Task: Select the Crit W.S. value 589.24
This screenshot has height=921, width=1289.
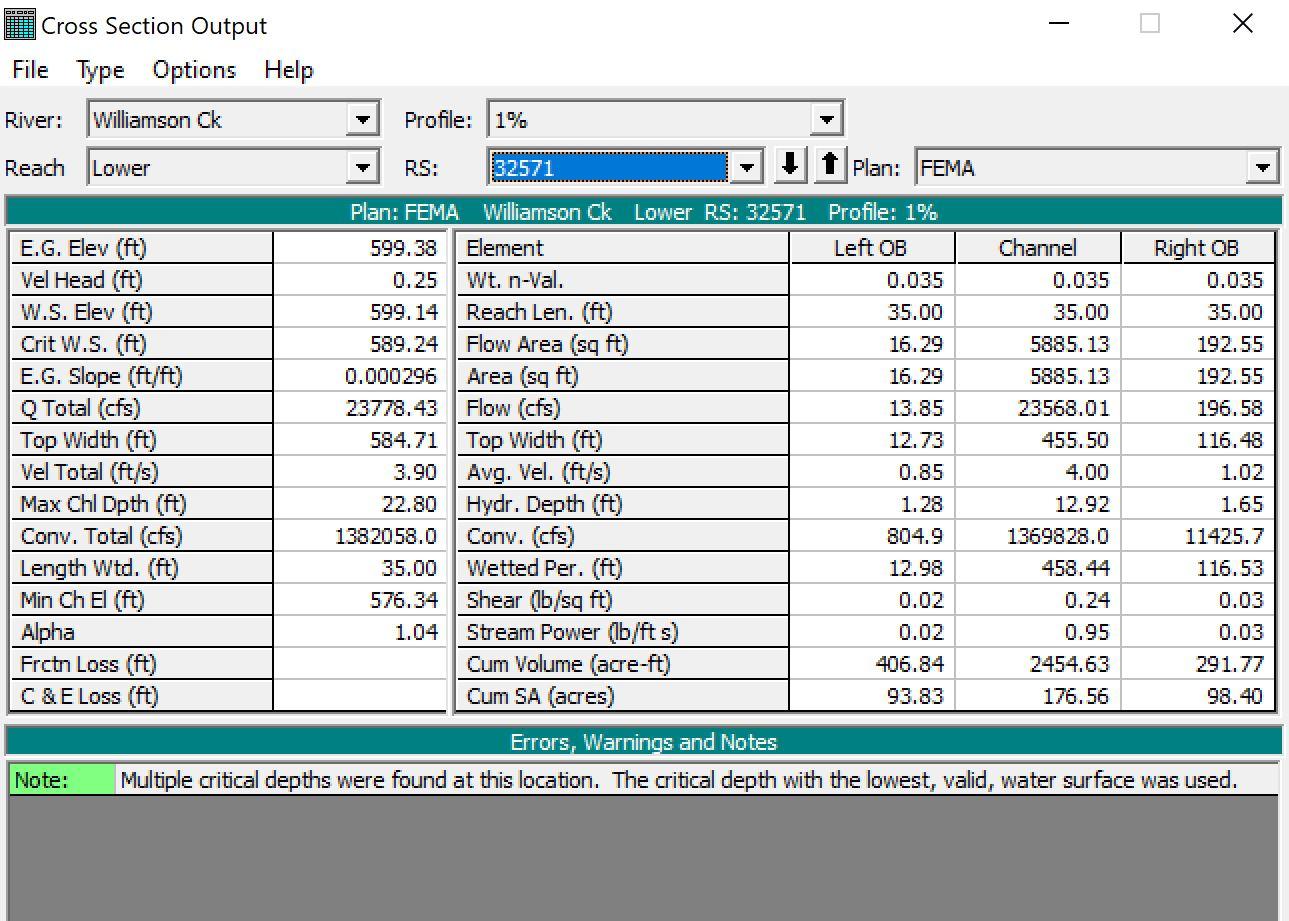Action: point(359,344)
